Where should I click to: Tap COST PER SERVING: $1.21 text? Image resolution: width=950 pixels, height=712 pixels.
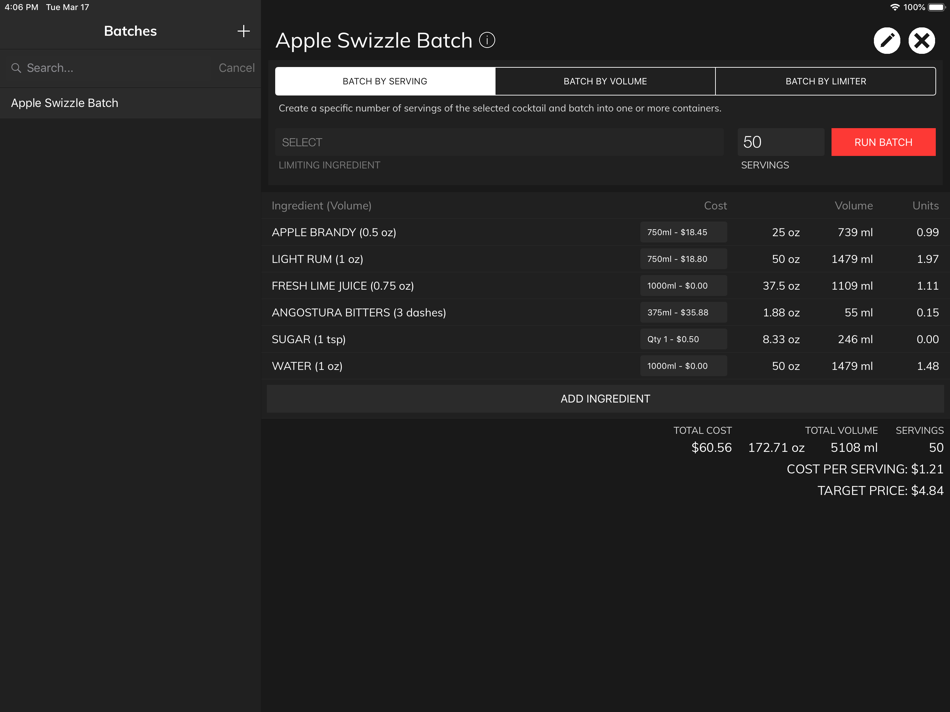[x=865, y=469]
